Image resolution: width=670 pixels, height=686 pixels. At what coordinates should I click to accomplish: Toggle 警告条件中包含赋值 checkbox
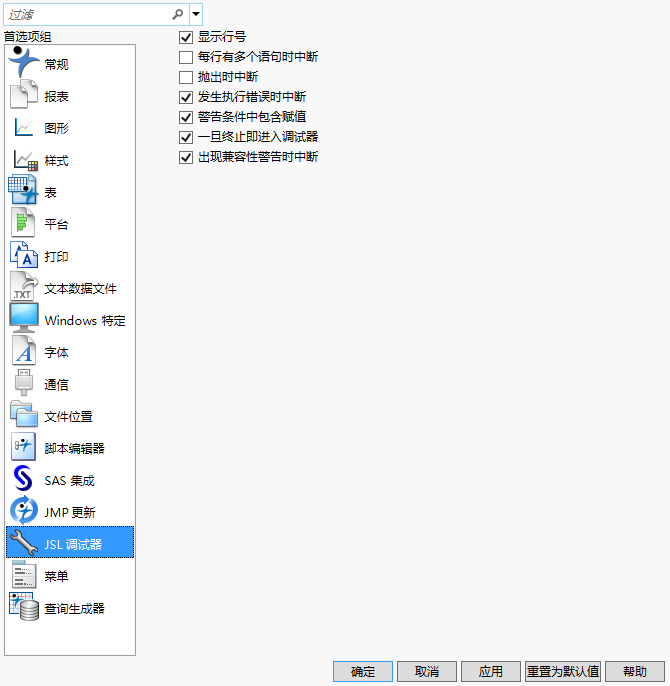[186, 117]
